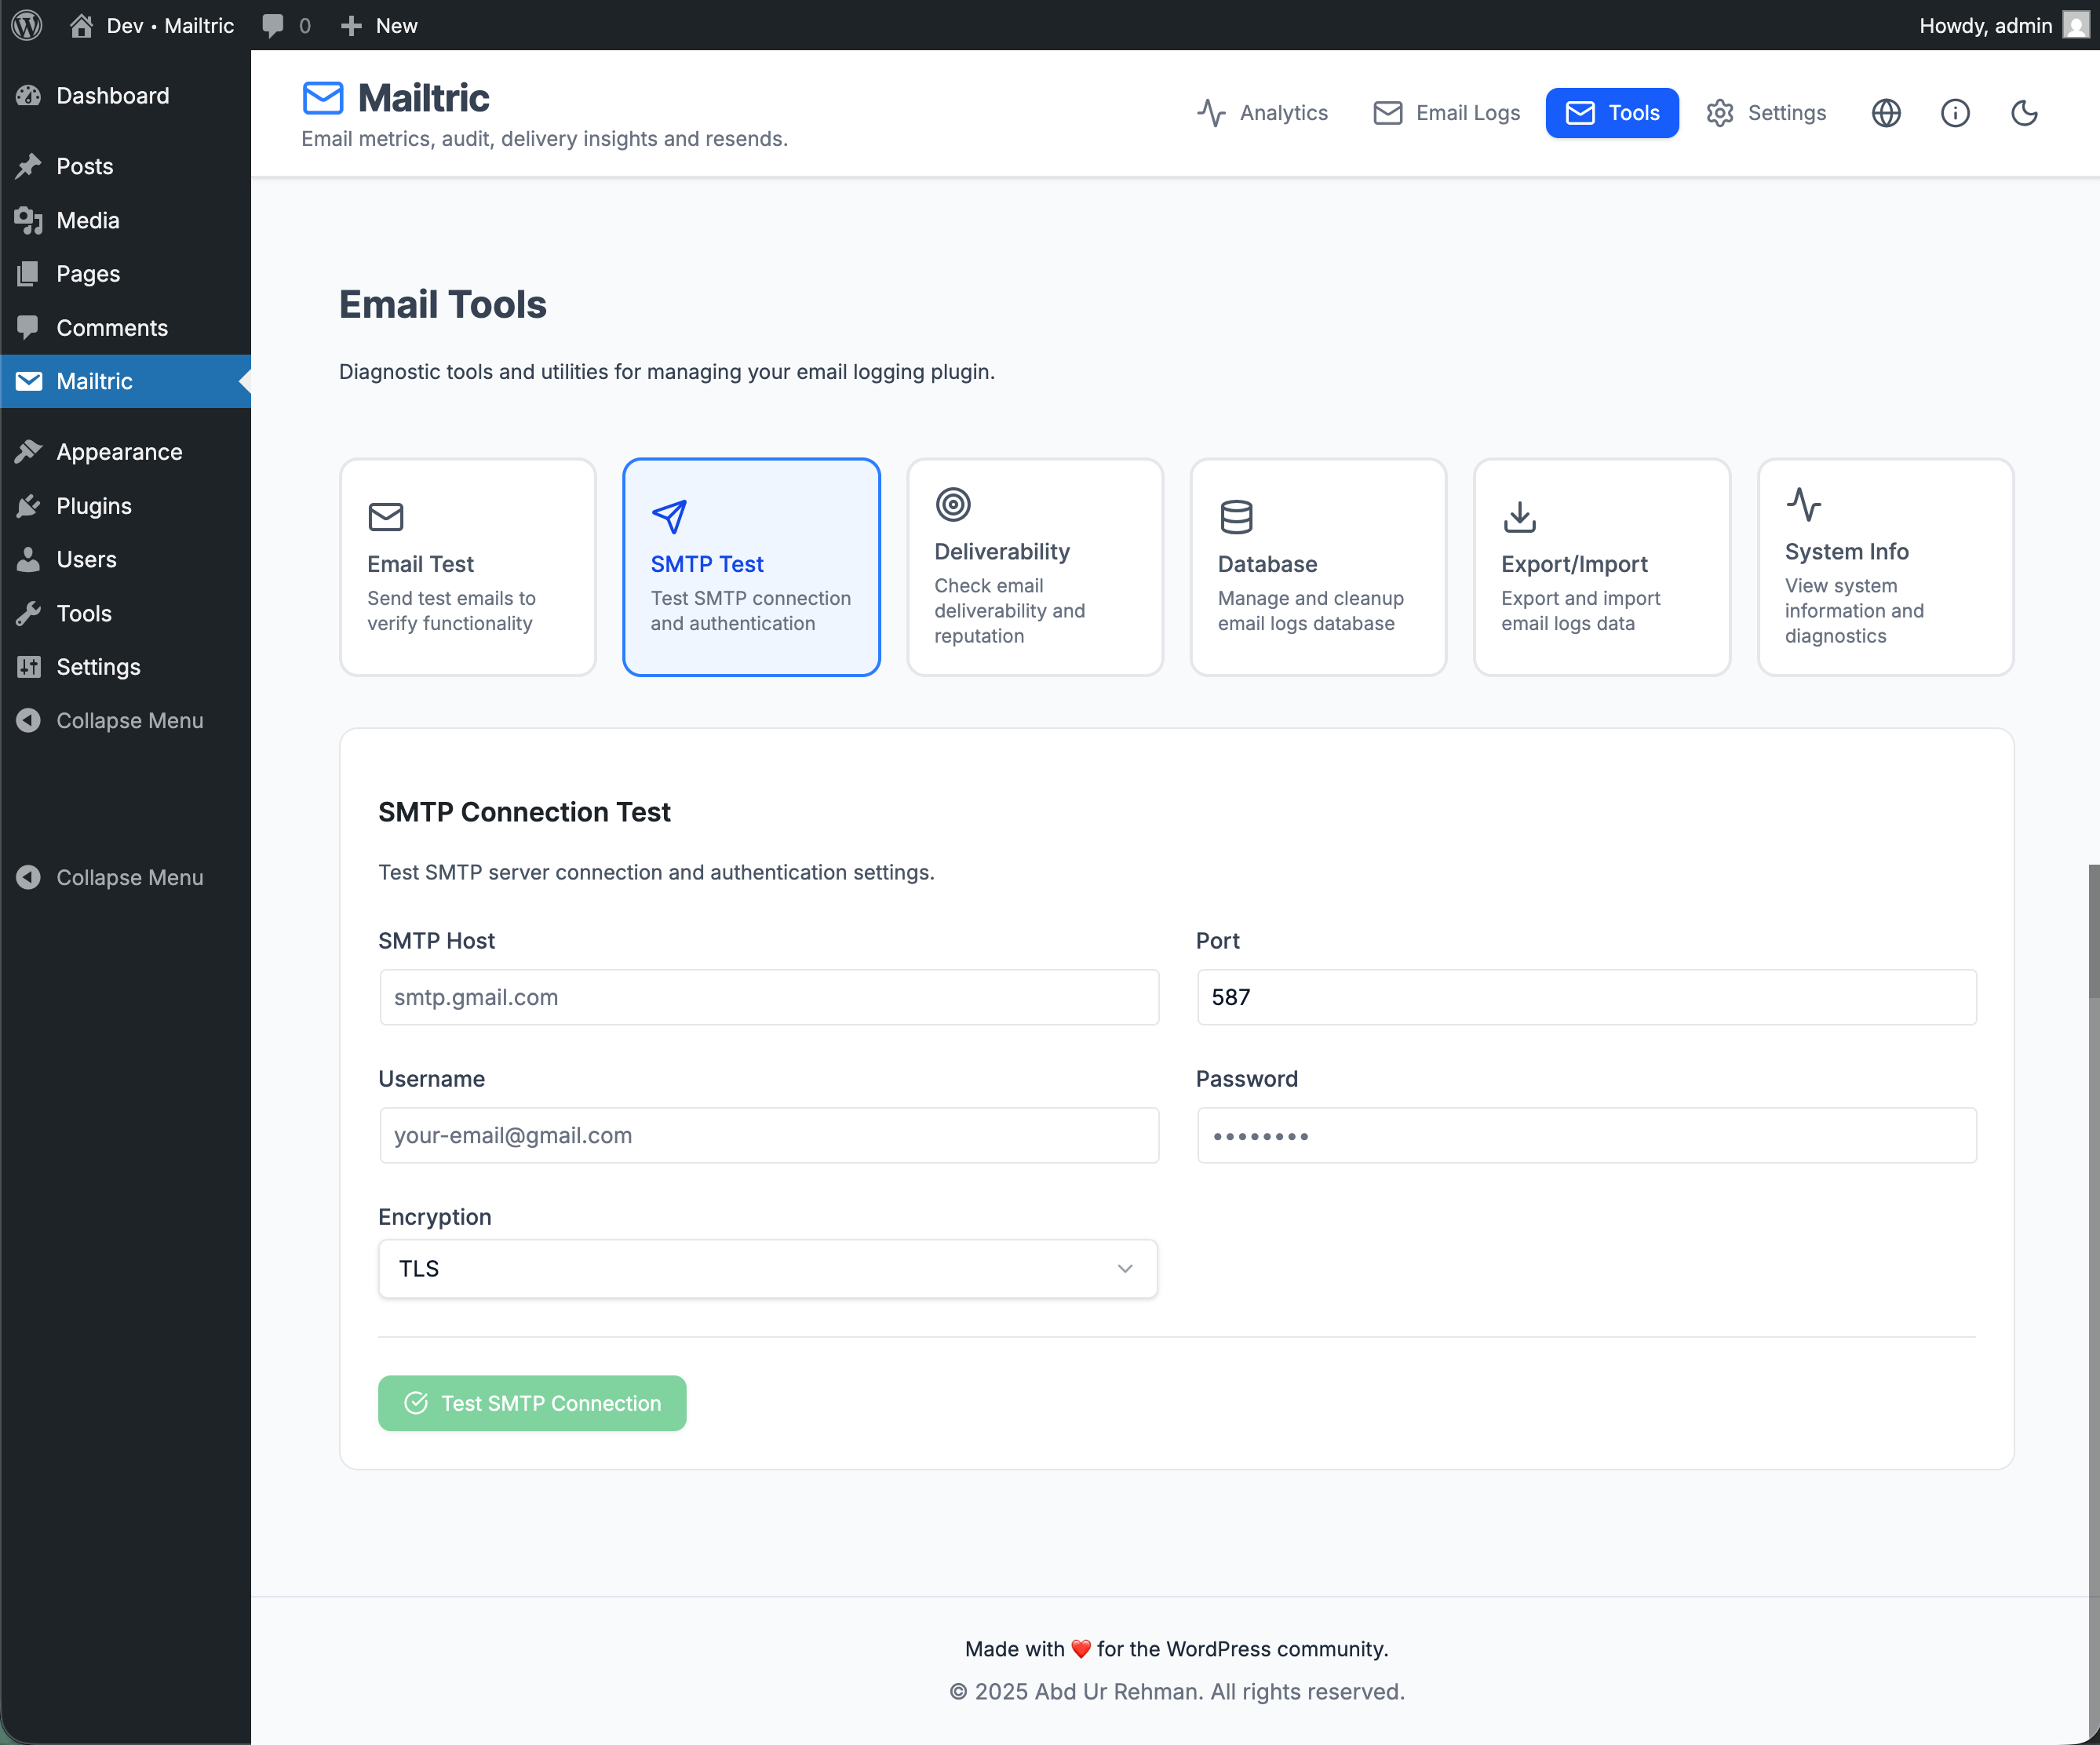Screen dimensions: 2100x1745
Task: Select the Export/Import download icon
Action: coord(1519,517)
